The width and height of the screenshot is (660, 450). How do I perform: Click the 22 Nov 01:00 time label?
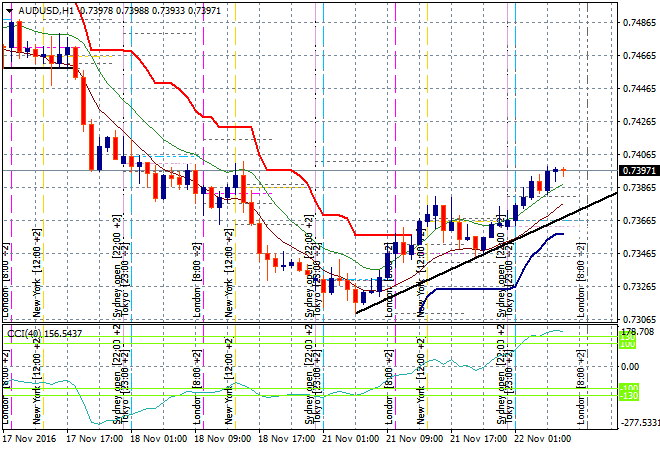543,438
